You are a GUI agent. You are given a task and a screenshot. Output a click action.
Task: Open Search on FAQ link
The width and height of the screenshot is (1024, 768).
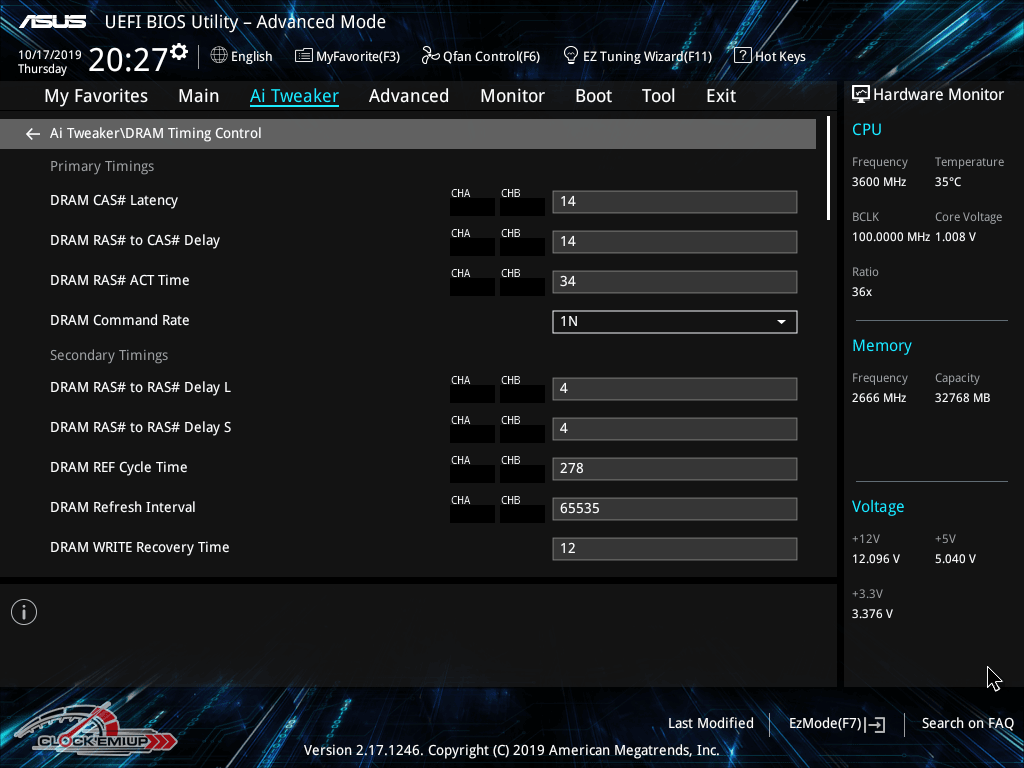[967, 723]
